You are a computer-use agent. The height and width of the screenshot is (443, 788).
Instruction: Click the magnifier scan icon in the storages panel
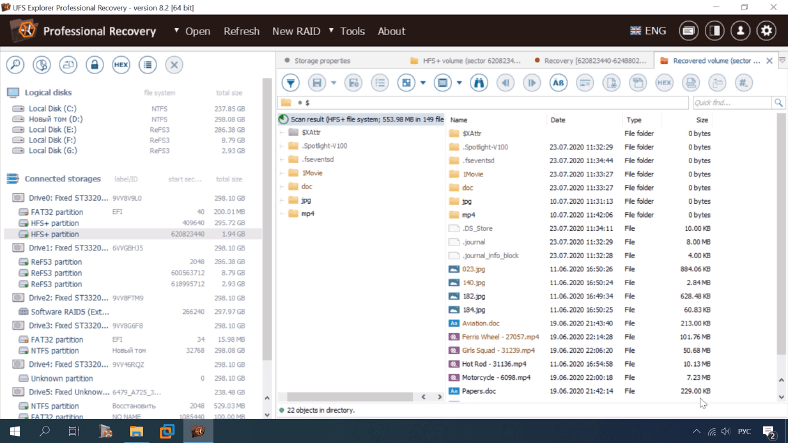[x=15, y=65]
